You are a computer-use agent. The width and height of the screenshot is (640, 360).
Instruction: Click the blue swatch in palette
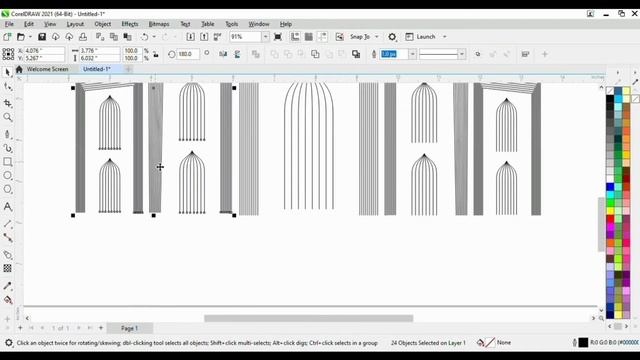610,187
